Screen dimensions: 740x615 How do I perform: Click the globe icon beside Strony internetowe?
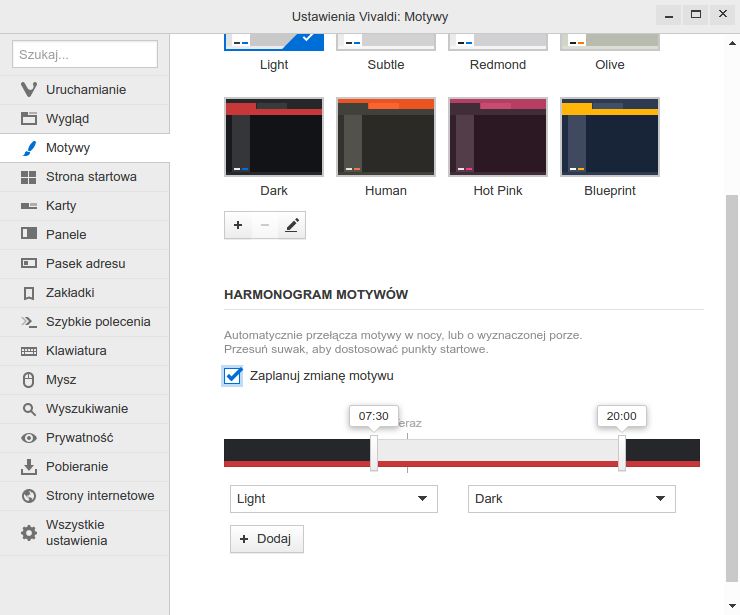(29, 496)
